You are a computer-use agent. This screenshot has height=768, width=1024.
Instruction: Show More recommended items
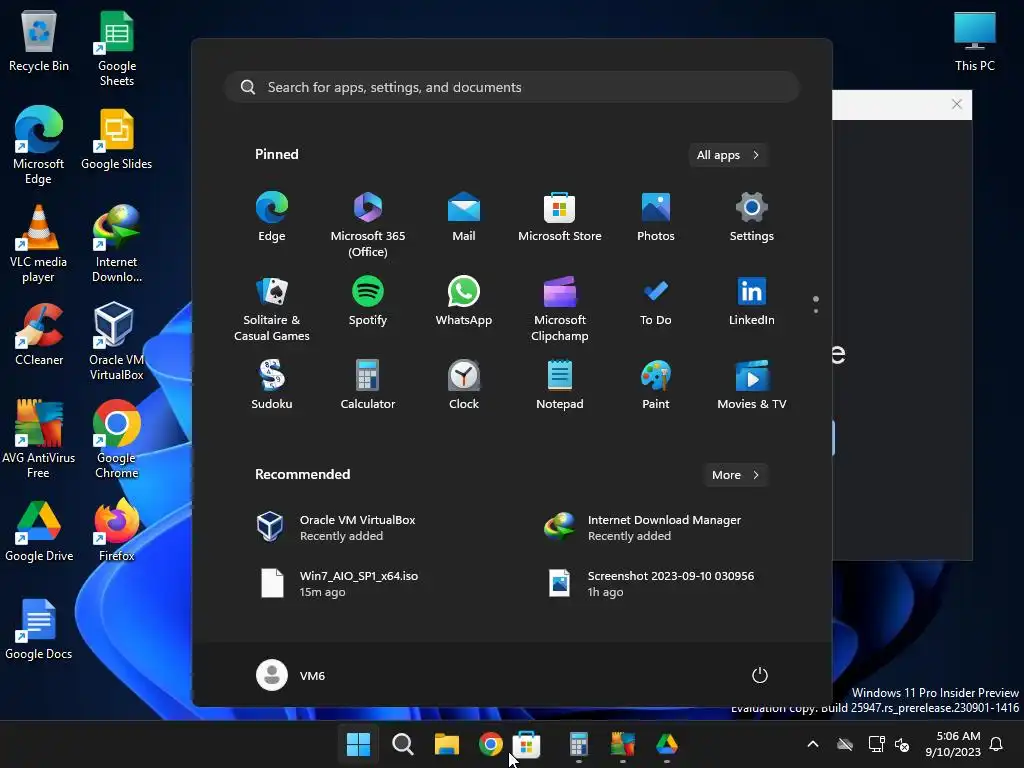coord(735,475)
